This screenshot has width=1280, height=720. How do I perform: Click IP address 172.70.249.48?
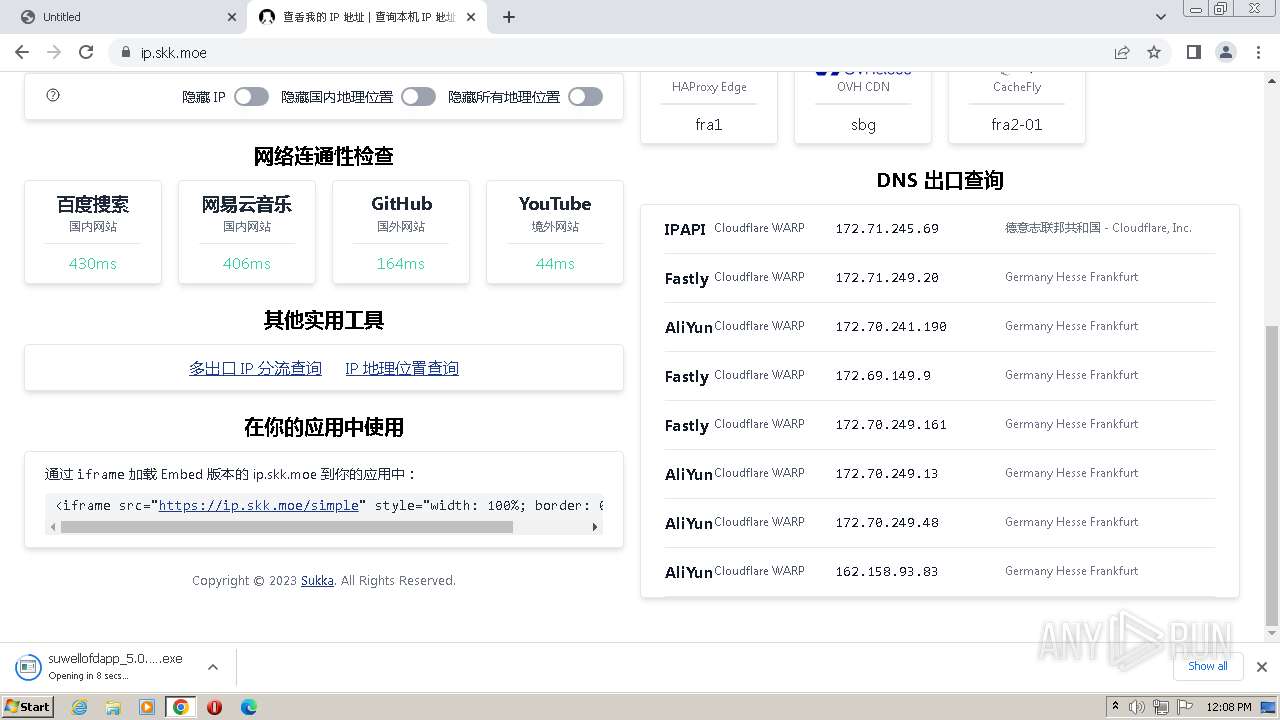[887, 523]
